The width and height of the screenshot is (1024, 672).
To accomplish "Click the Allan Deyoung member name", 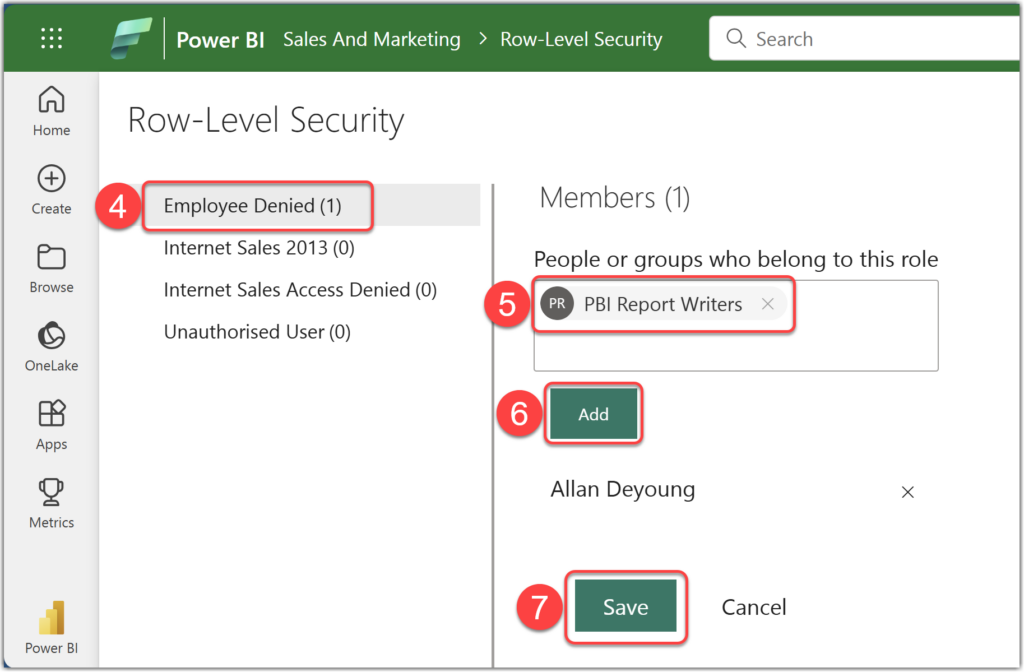I will pyautogui.click(x=622, y=489).
